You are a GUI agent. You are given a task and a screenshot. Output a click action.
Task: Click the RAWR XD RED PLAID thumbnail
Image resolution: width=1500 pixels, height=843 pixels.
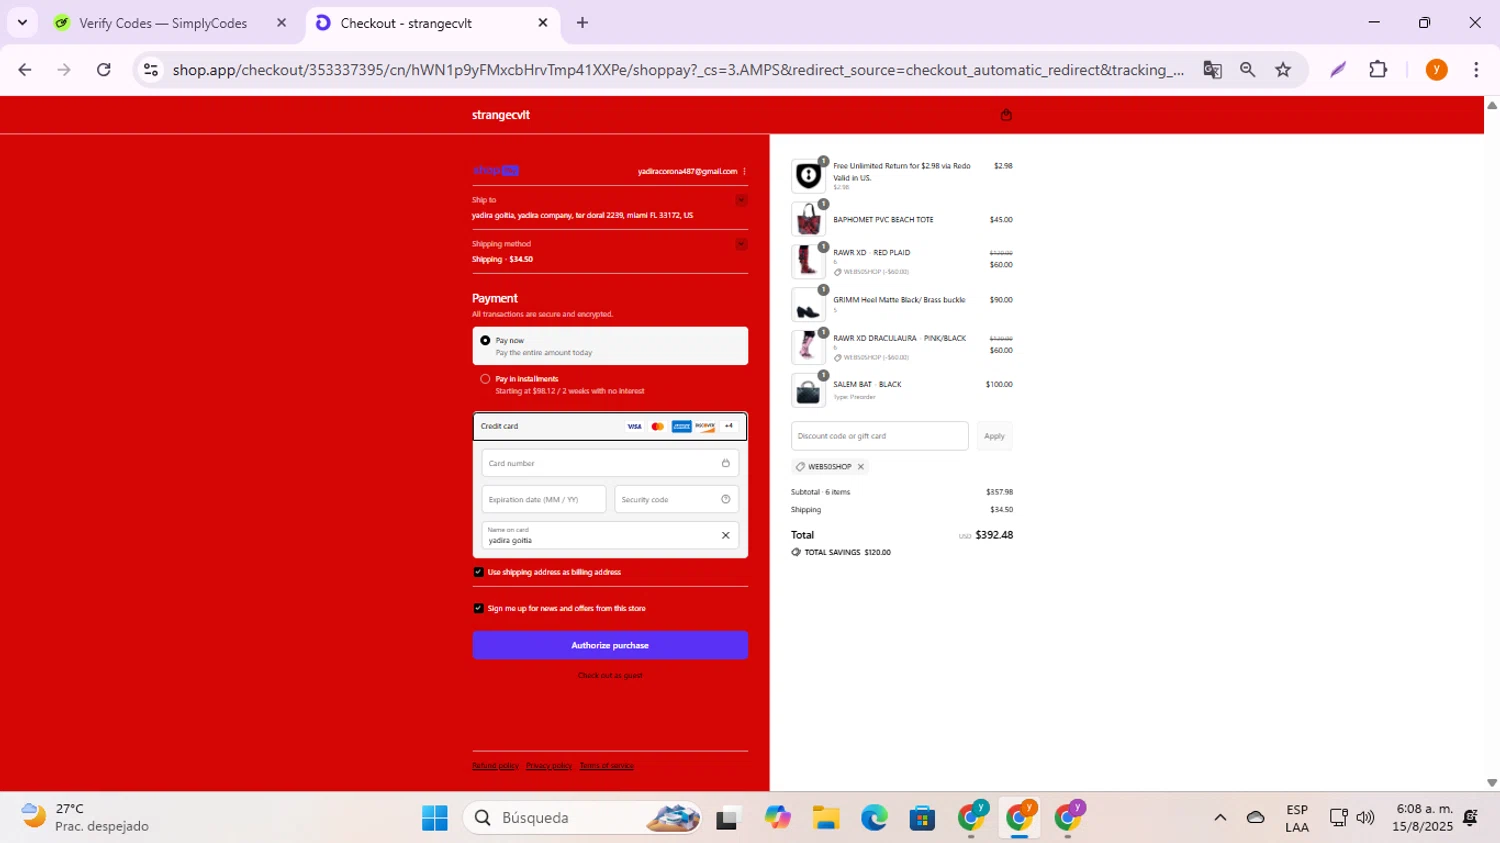[808, 262]
